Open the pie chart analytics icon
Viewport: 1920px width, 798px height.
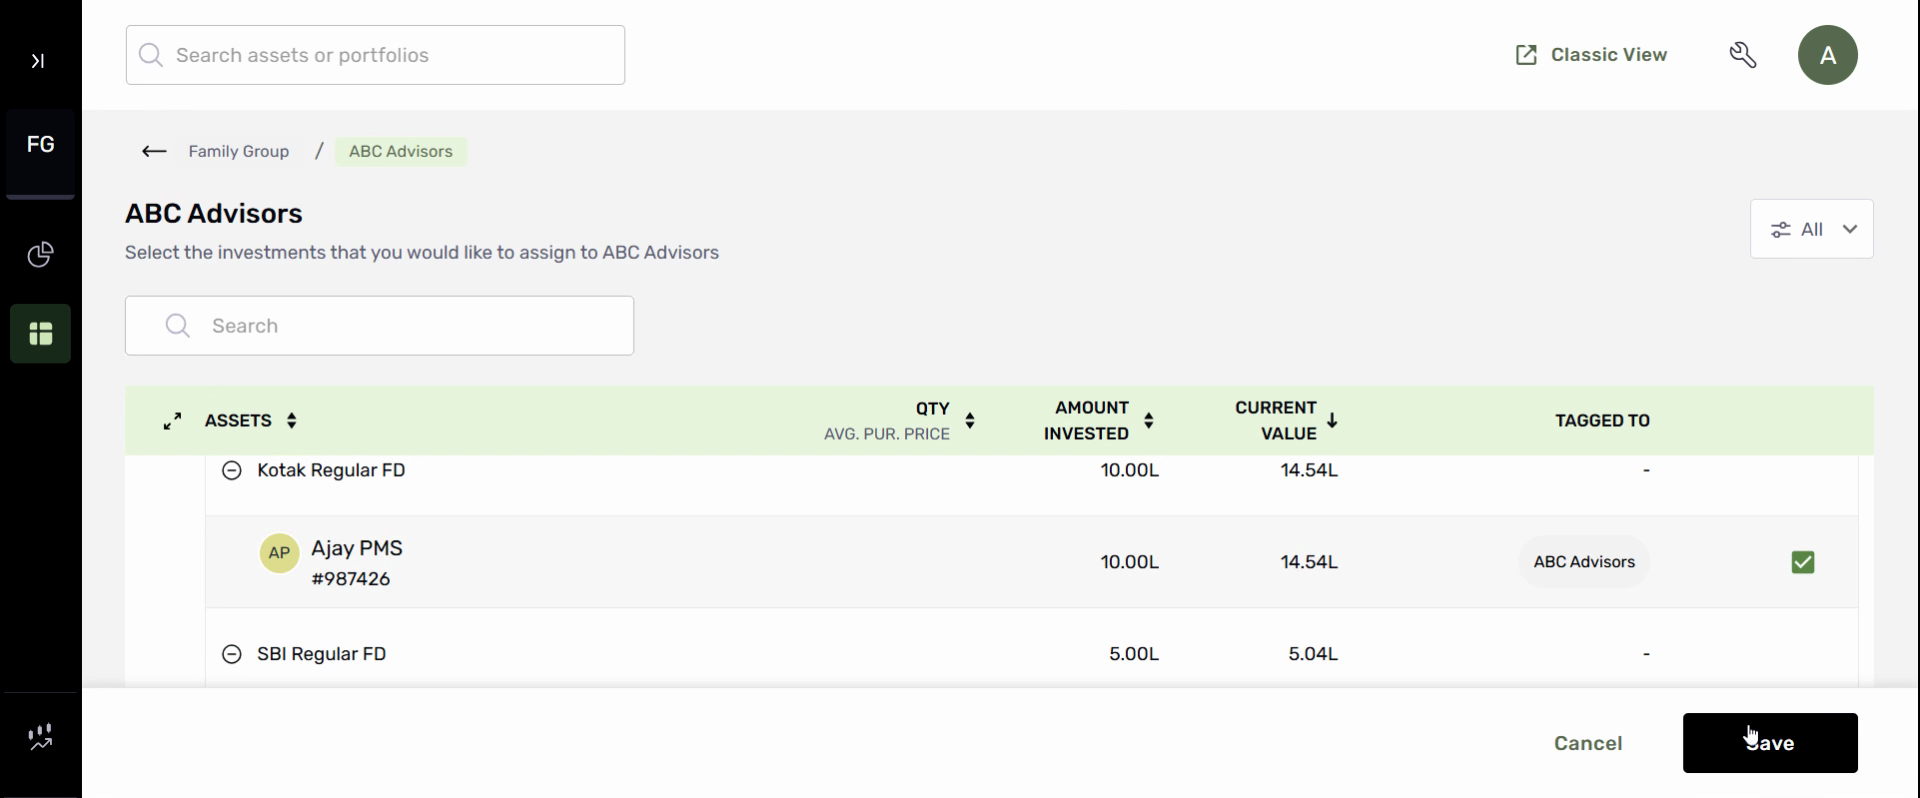(40, 255)
